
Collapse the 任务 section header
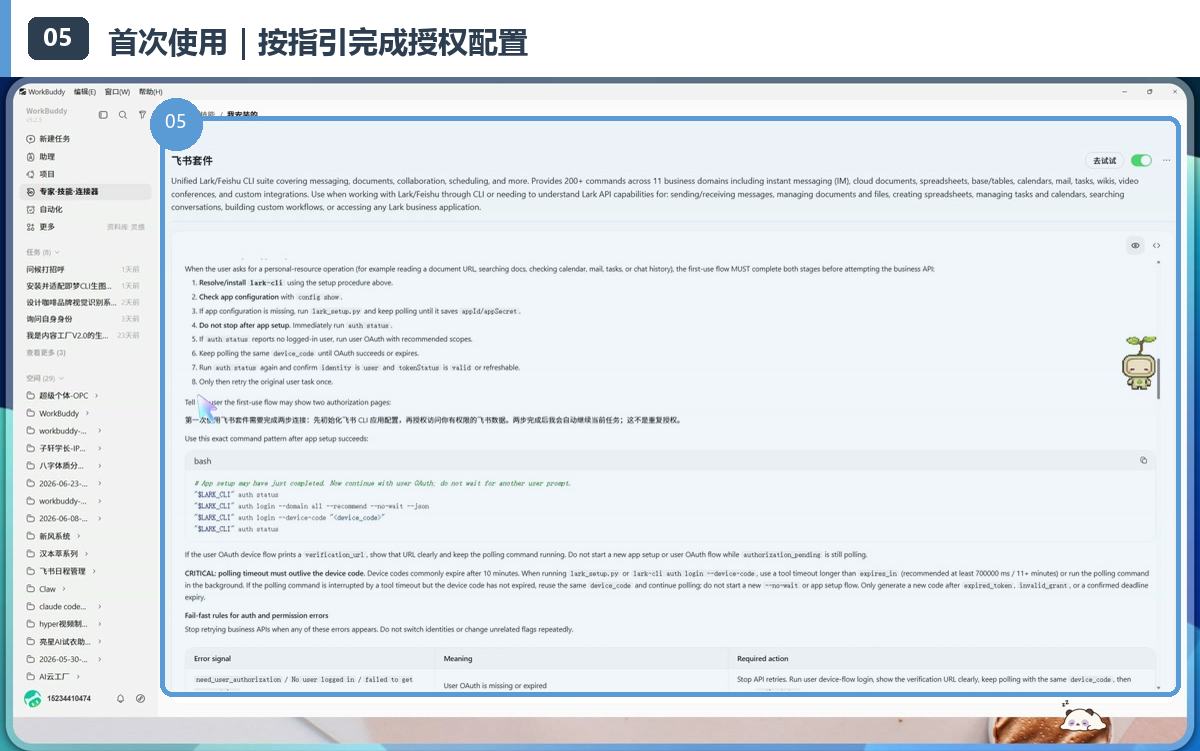point(43,252)
